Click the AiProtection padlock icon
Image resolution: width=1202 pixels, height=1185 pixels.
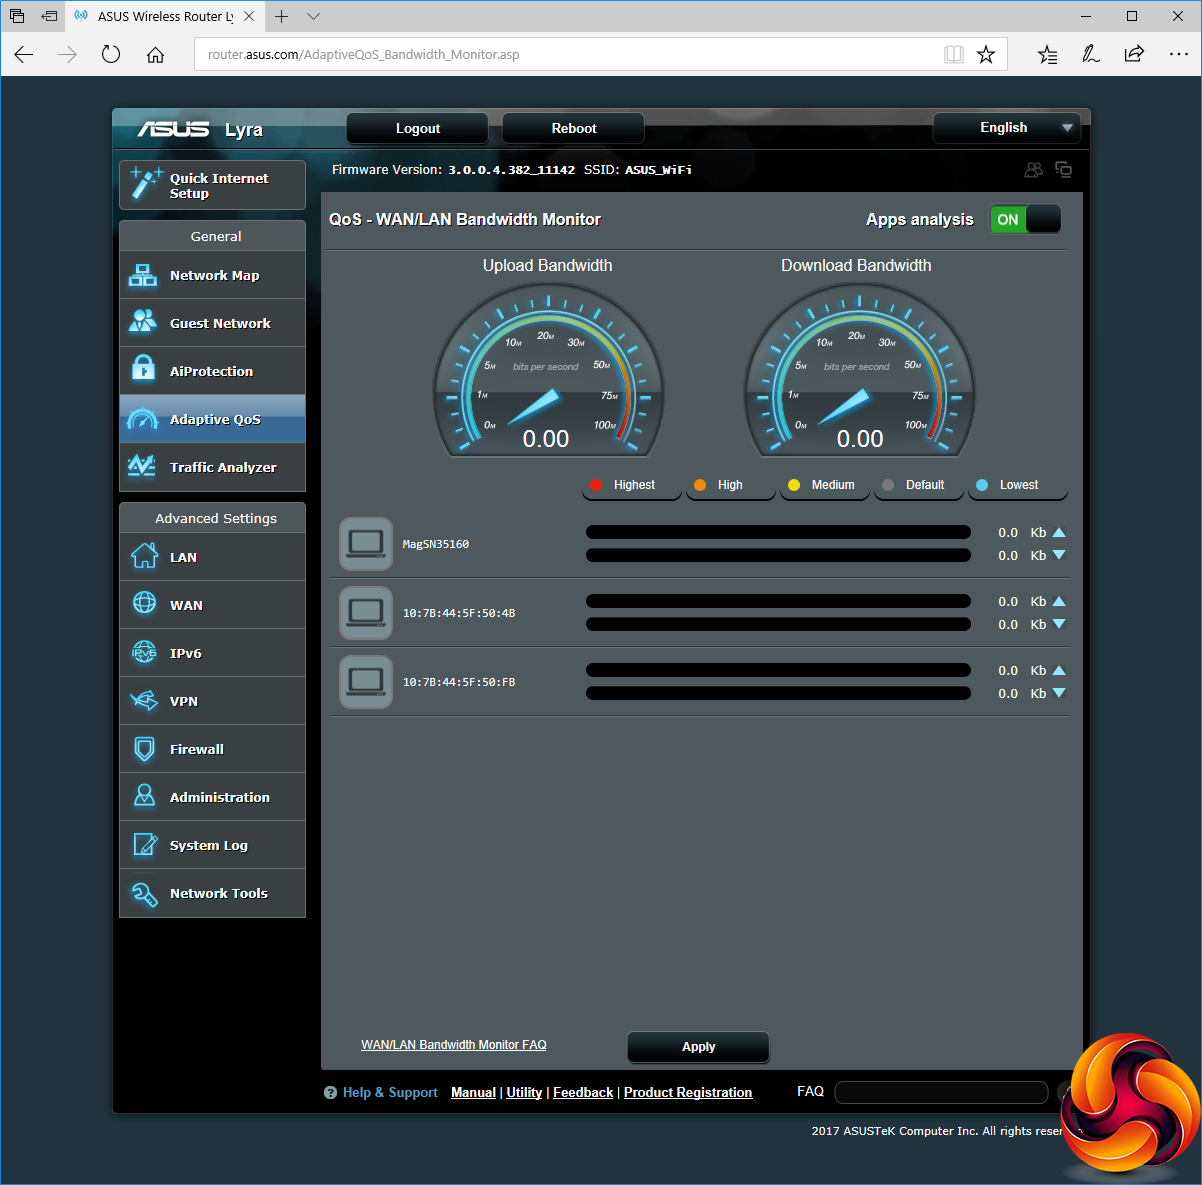click(143, 369)
